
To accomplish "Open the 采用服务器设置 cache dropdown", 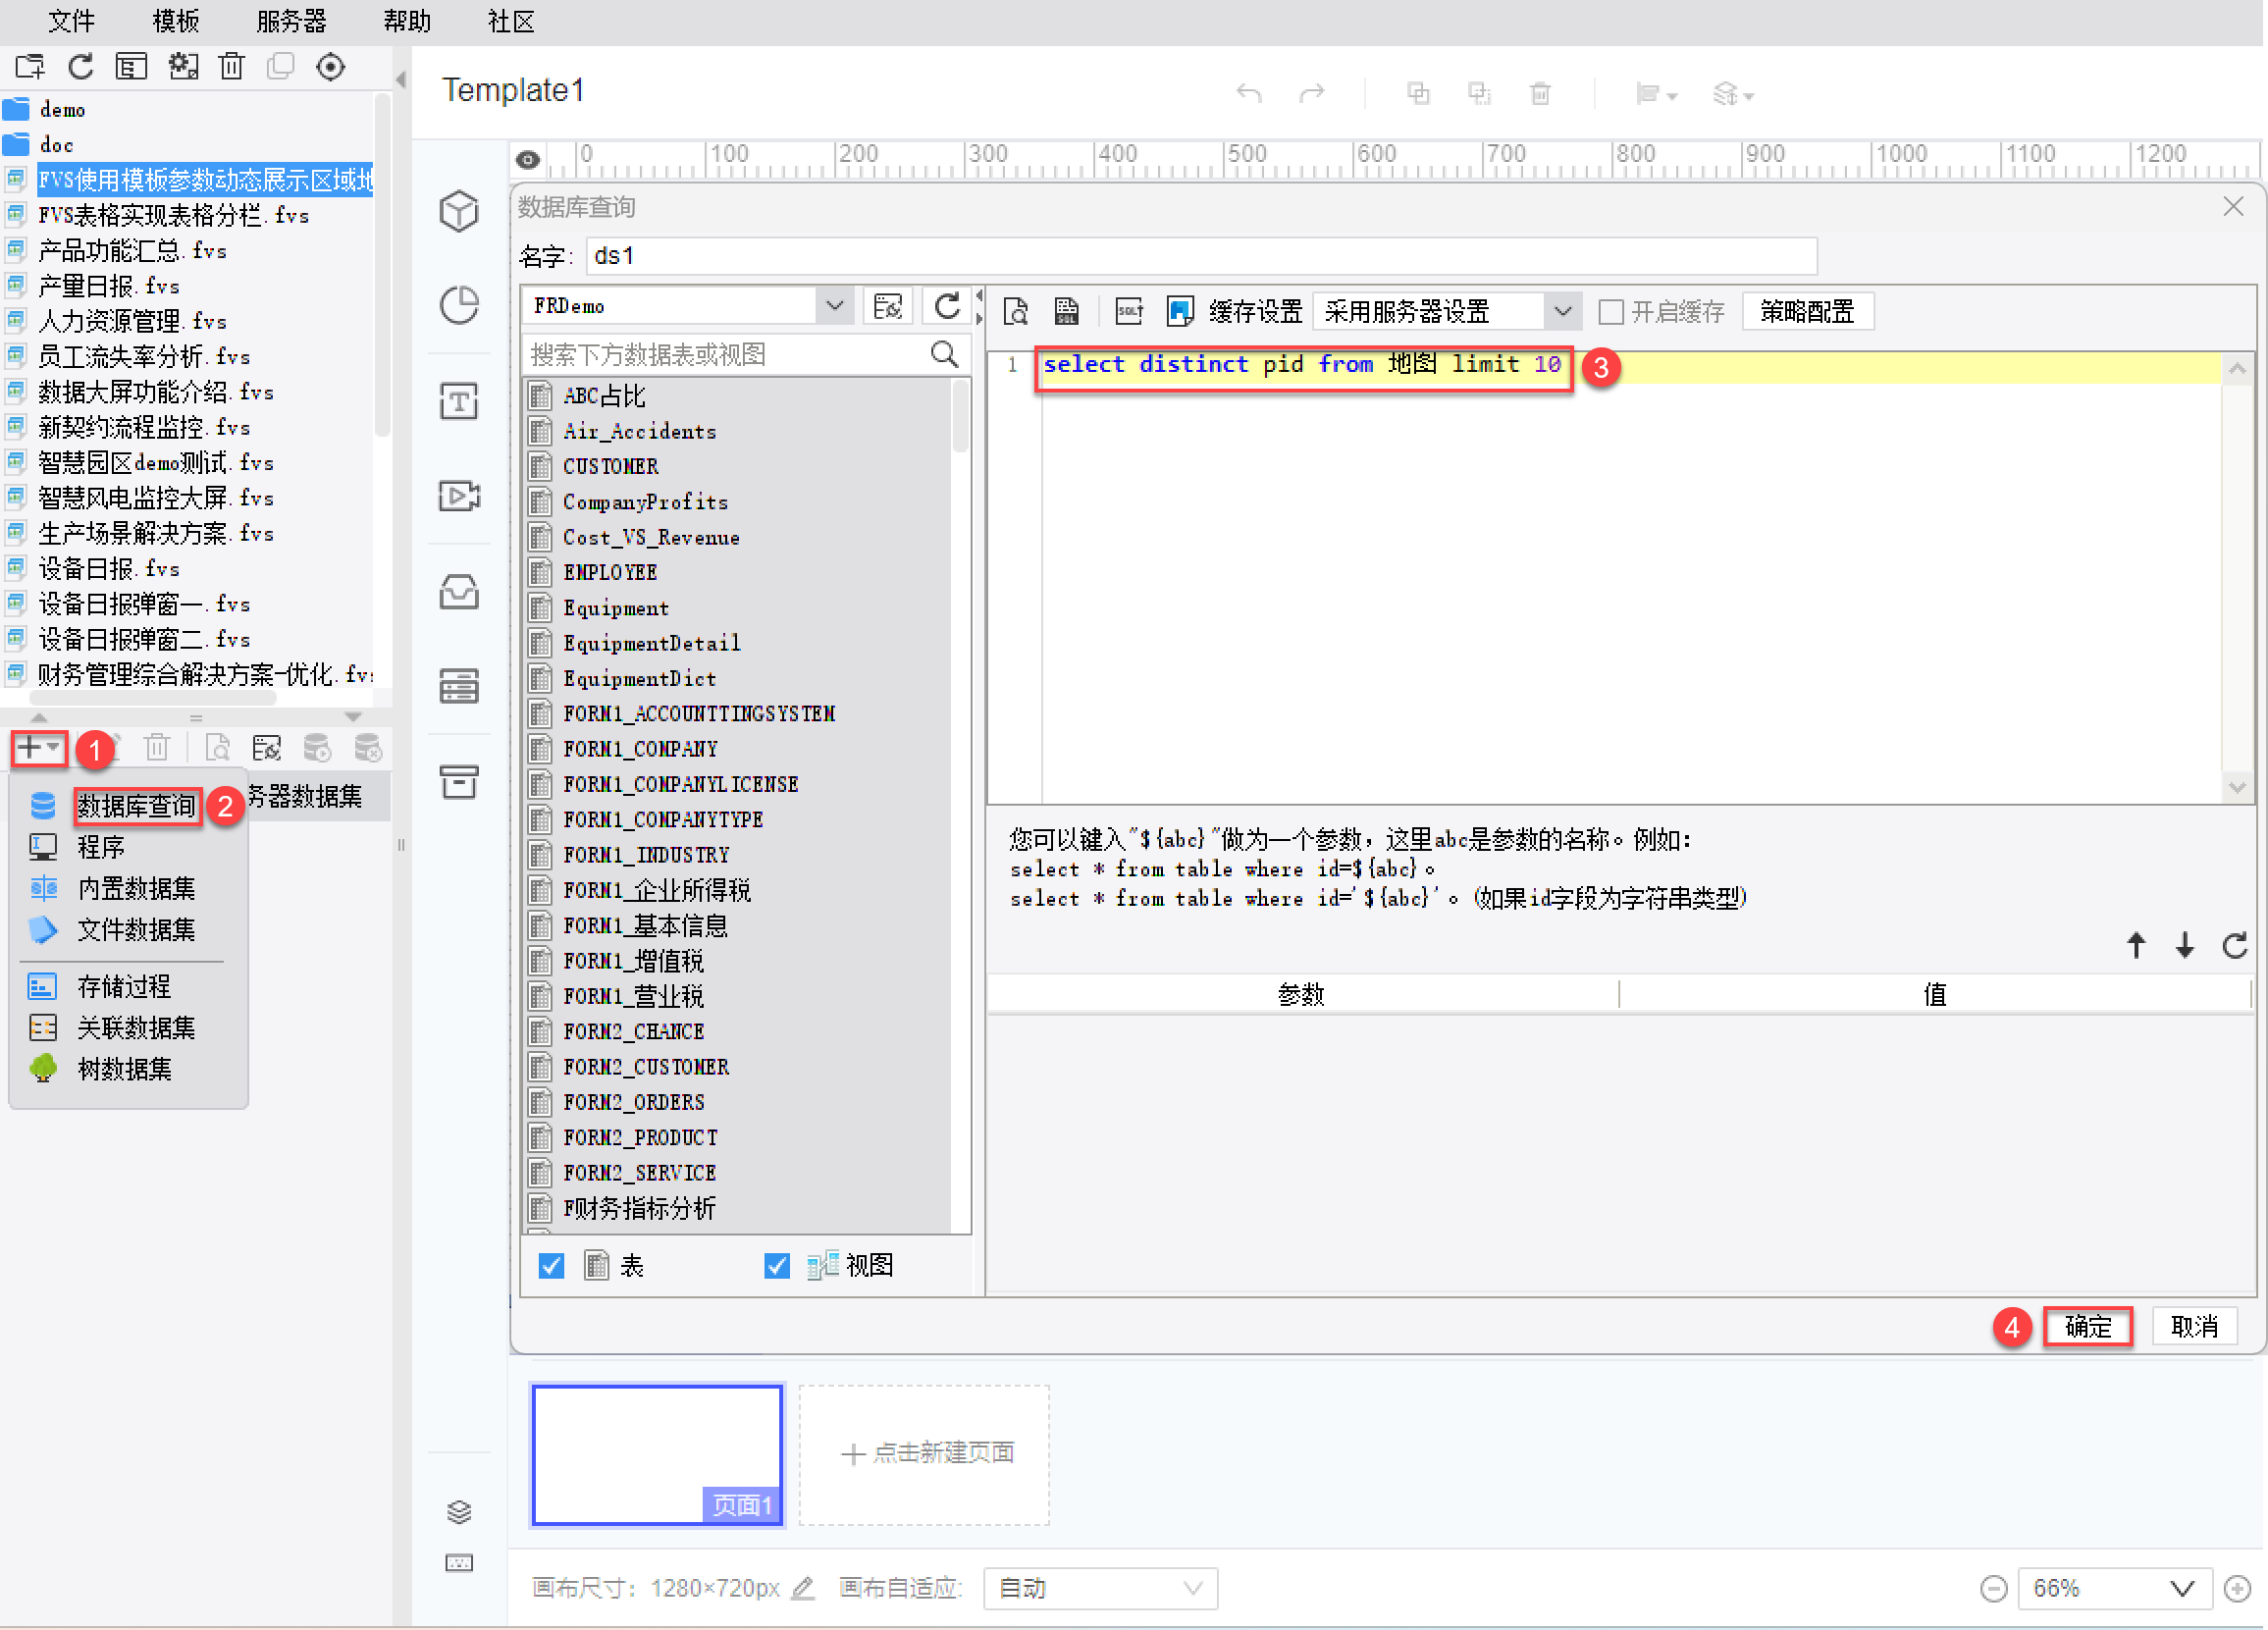I will (x=1562, y=312).
